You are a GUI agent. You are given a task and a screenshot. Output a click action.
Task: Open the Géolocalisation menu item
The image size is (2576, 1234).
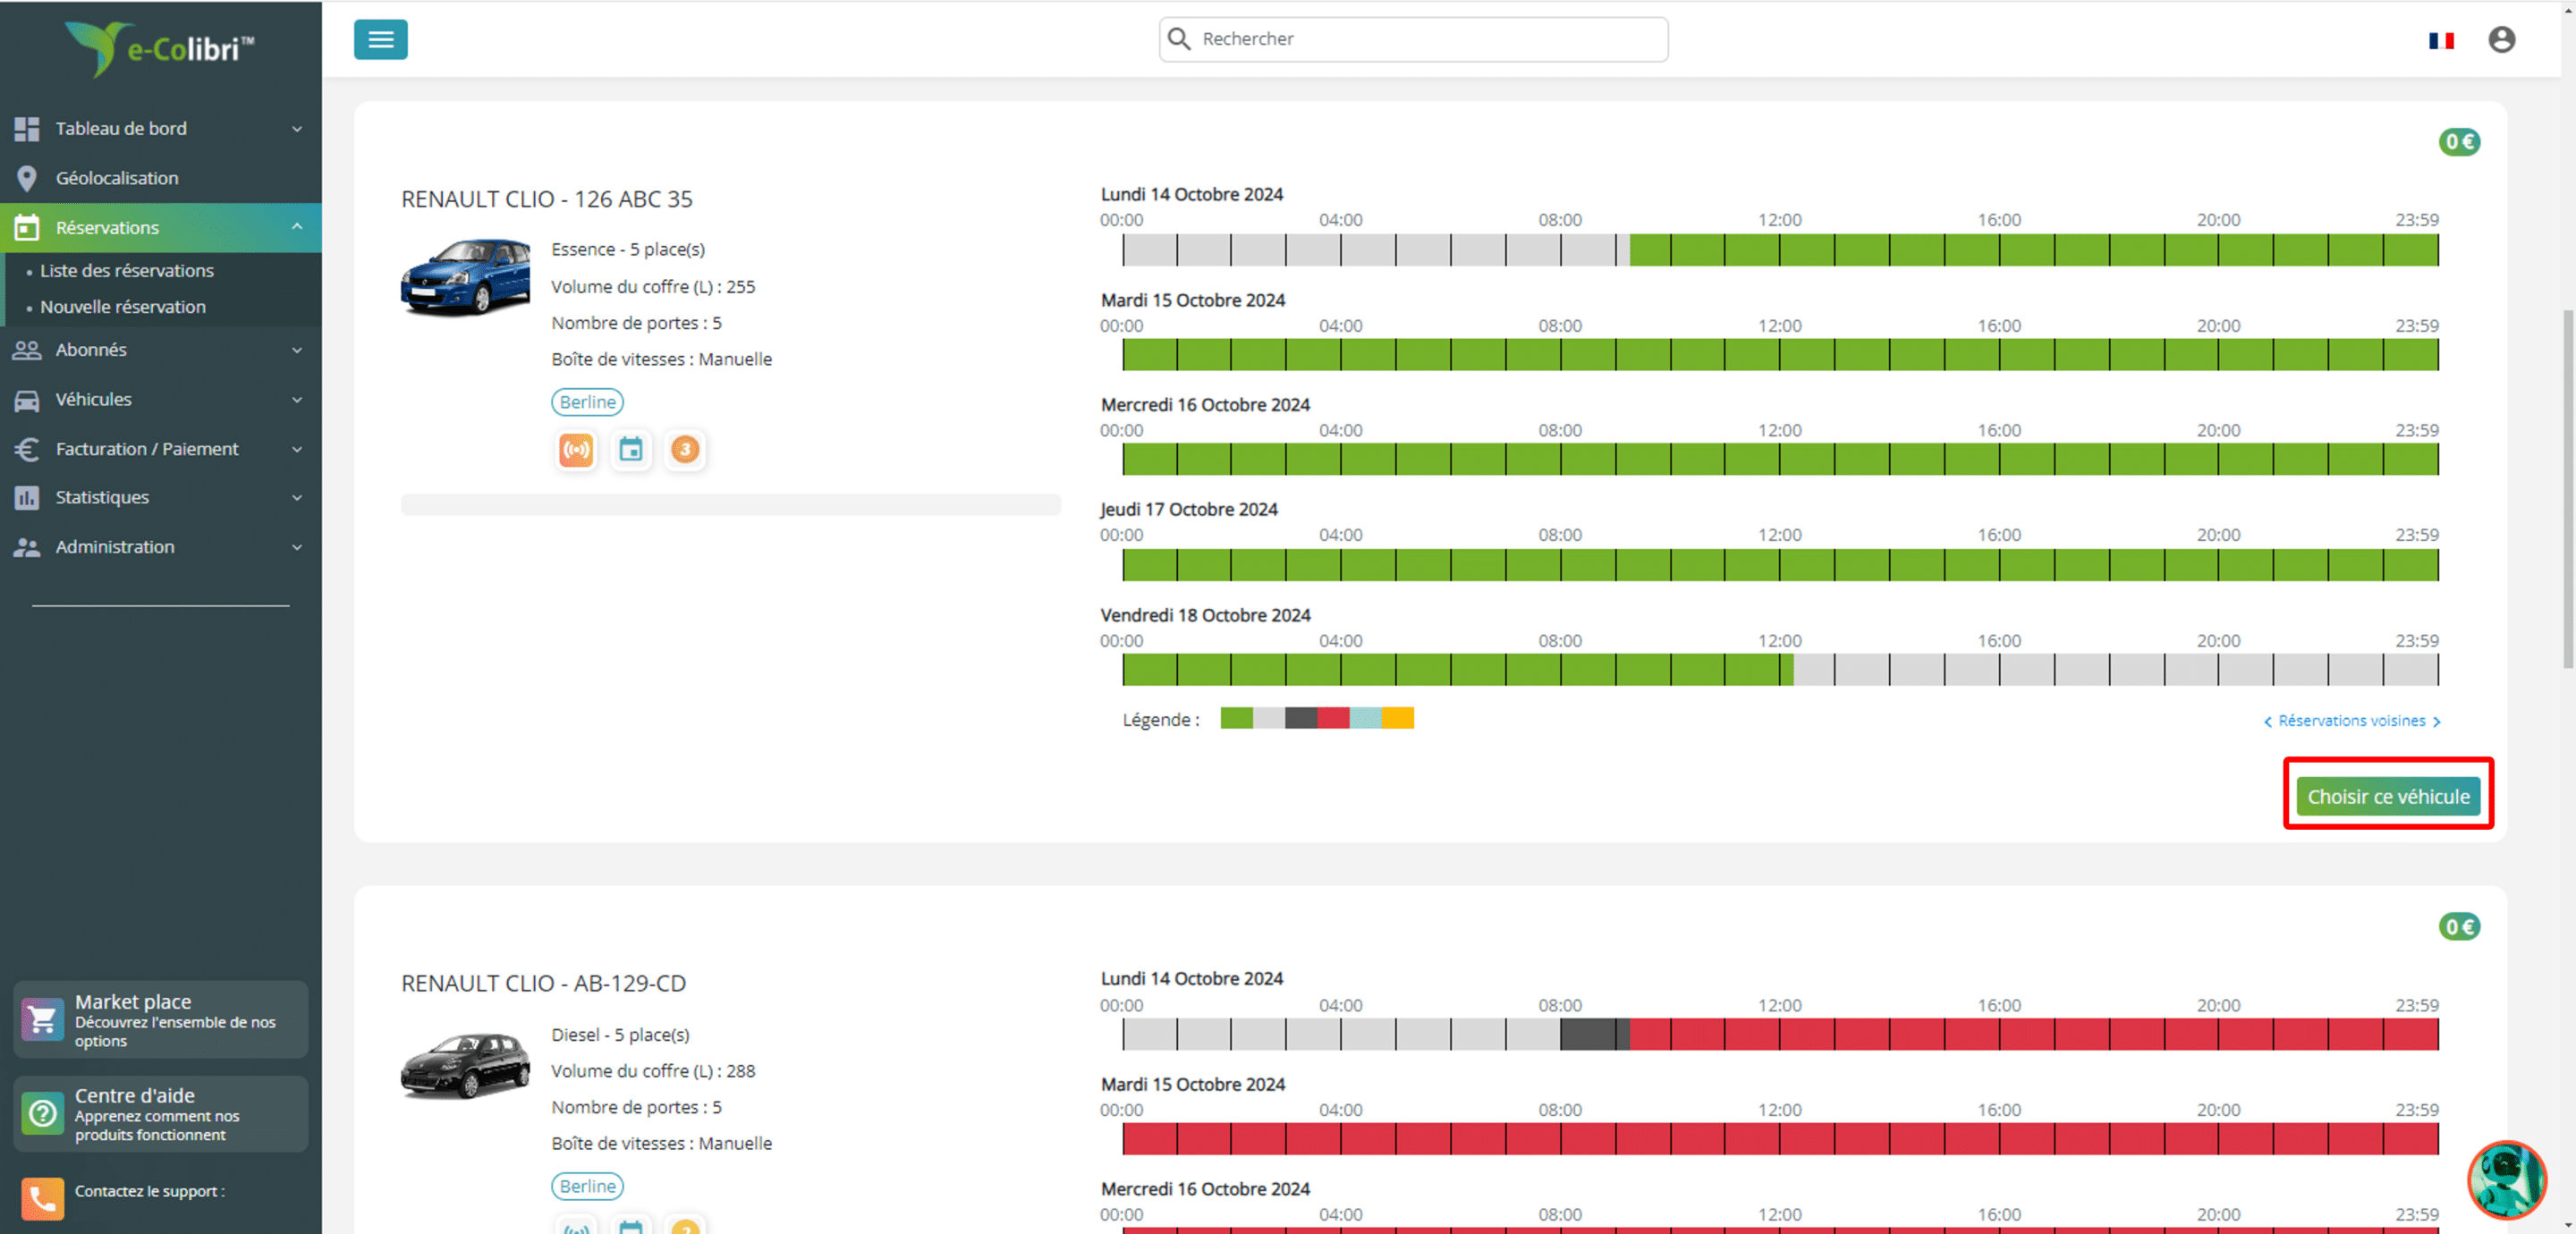pos(160,178)
